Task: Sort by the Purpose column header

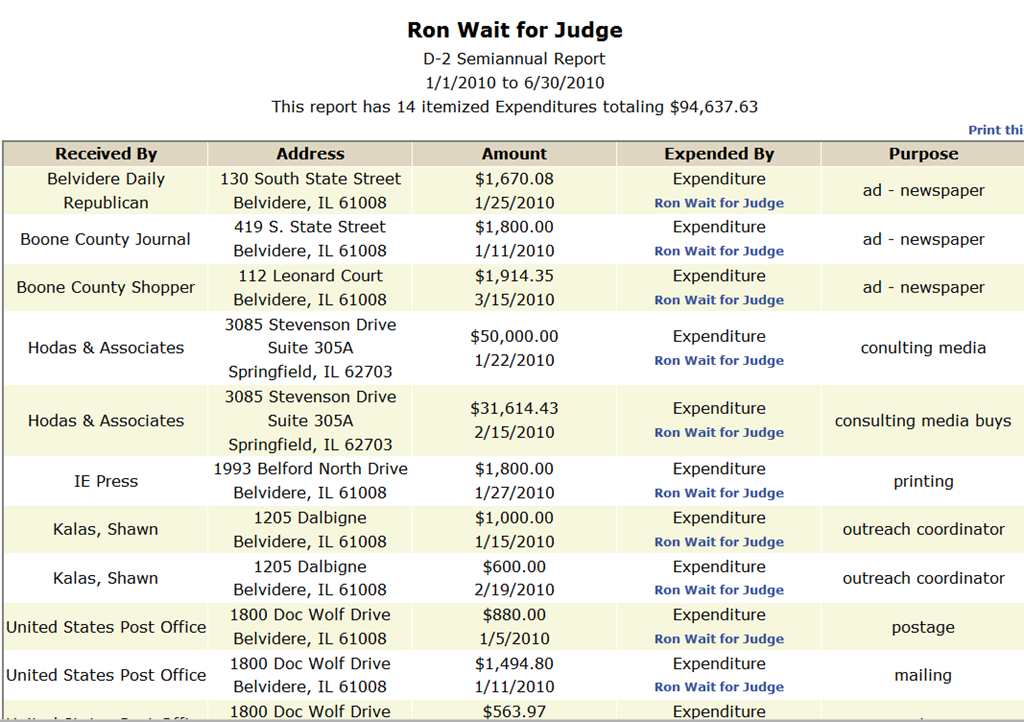Action: 923,154
